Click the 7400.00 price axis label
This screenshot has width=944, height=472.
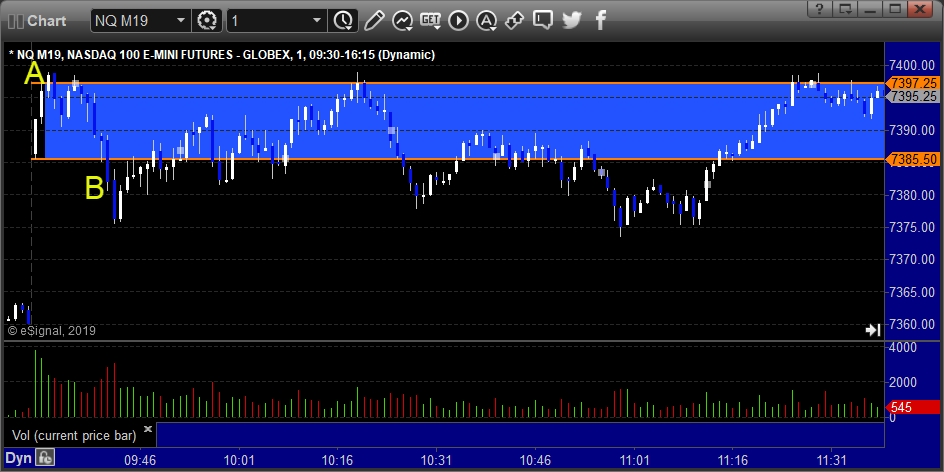[913, 66]
